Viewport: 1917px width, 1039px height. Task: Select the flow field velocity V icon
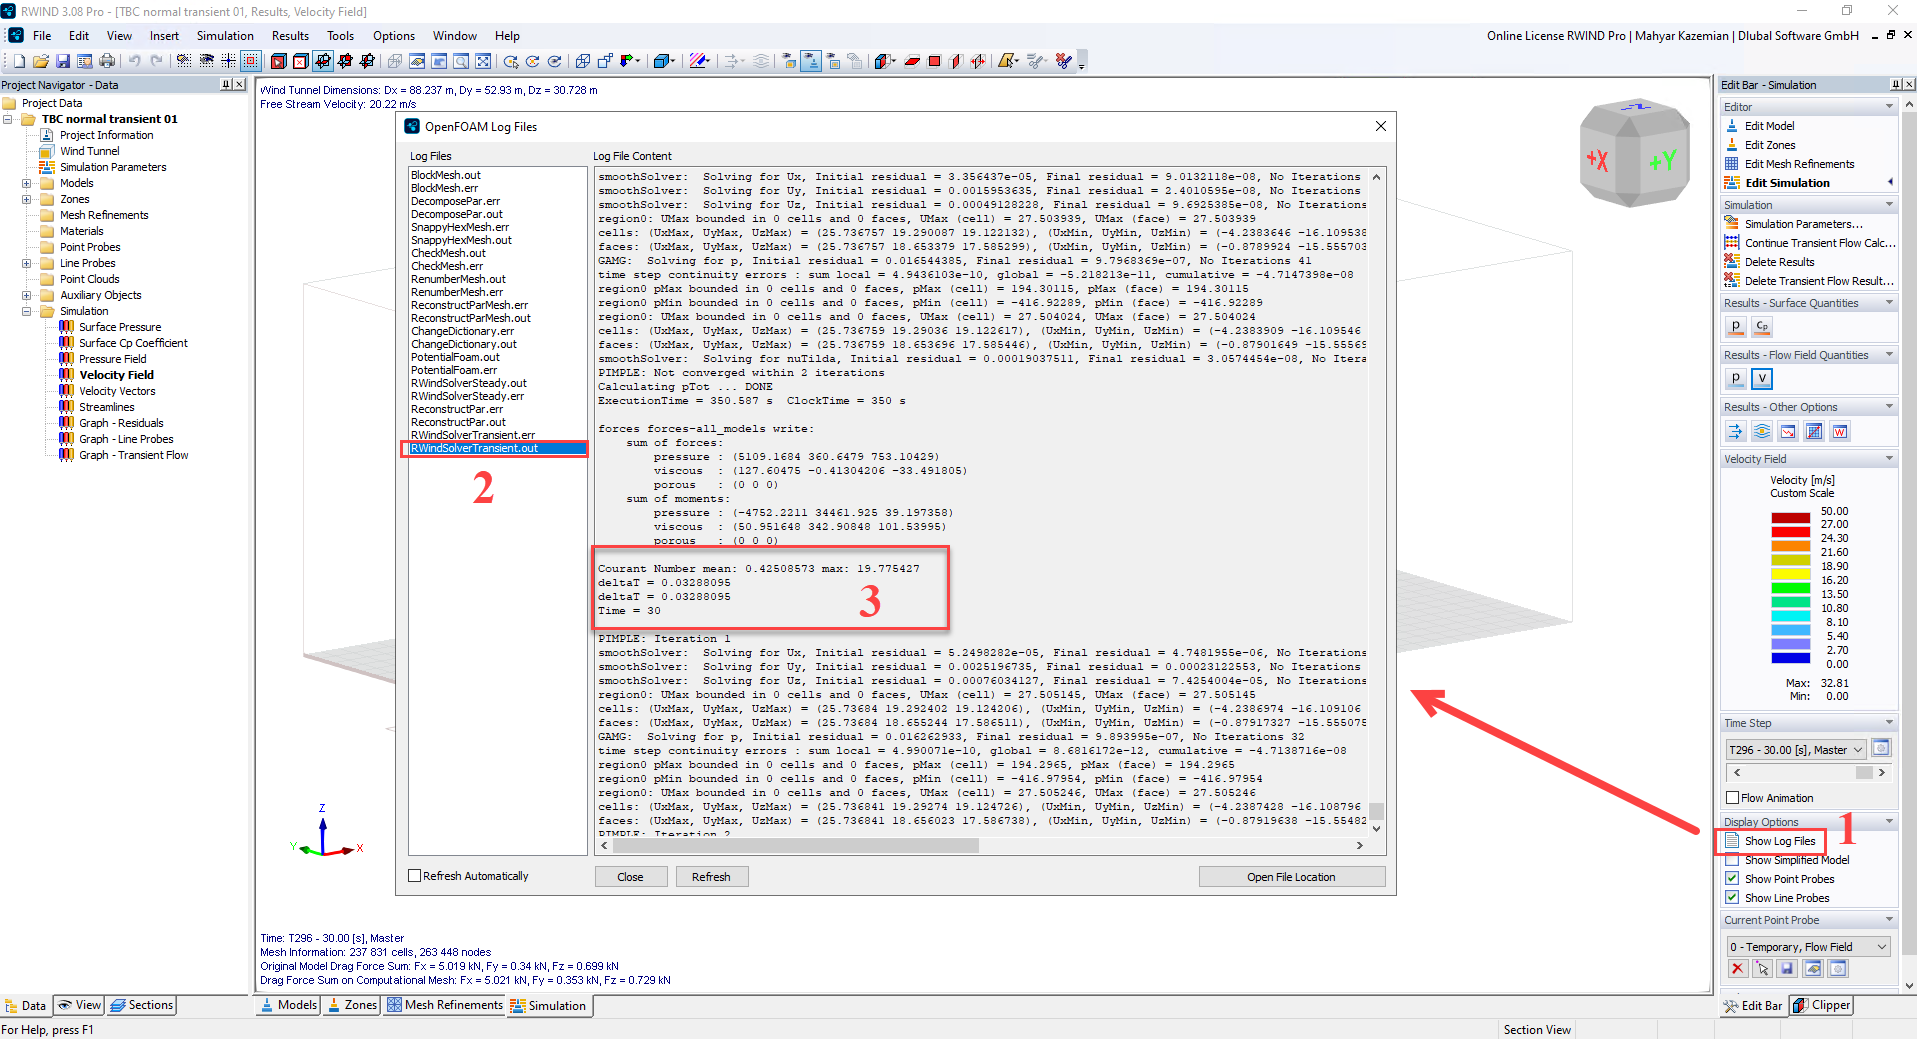tap(1762, 378)
